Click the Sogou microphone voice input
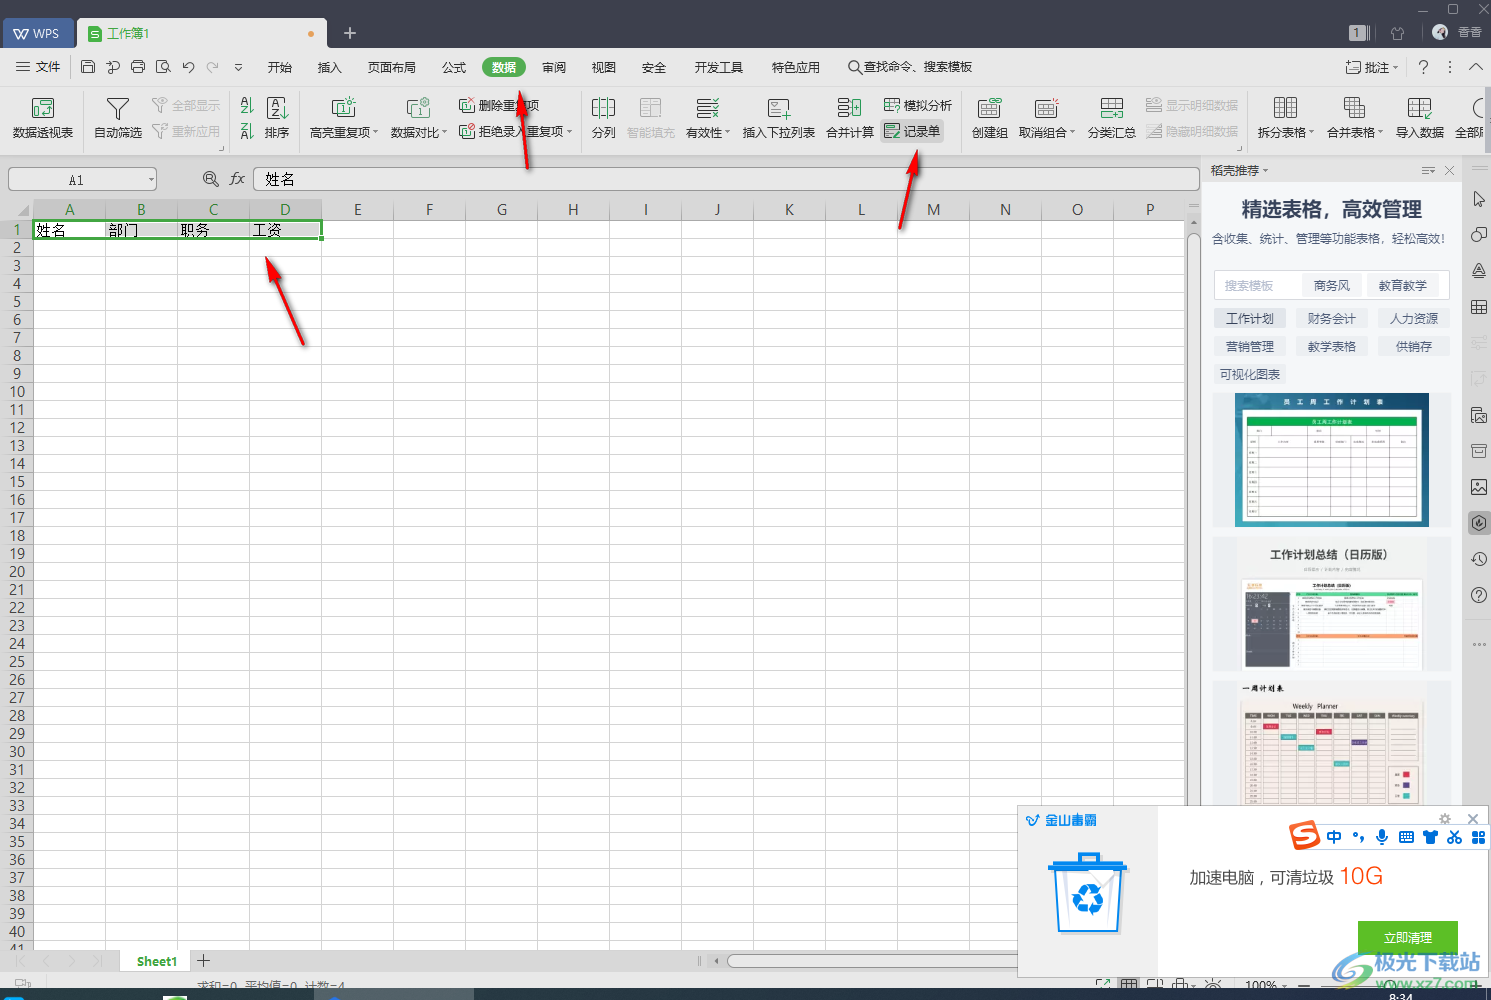1491x1000 pixels. tap(1382, 837)
